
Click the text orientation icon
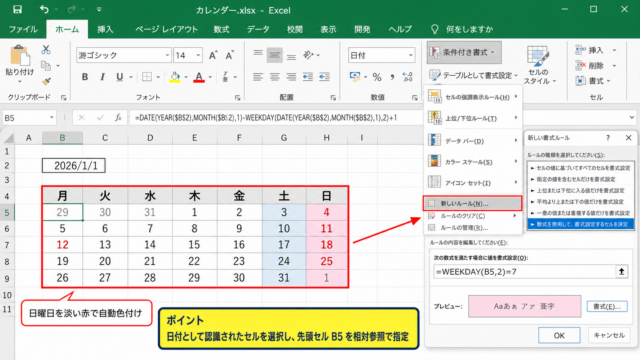pos(309,55)
